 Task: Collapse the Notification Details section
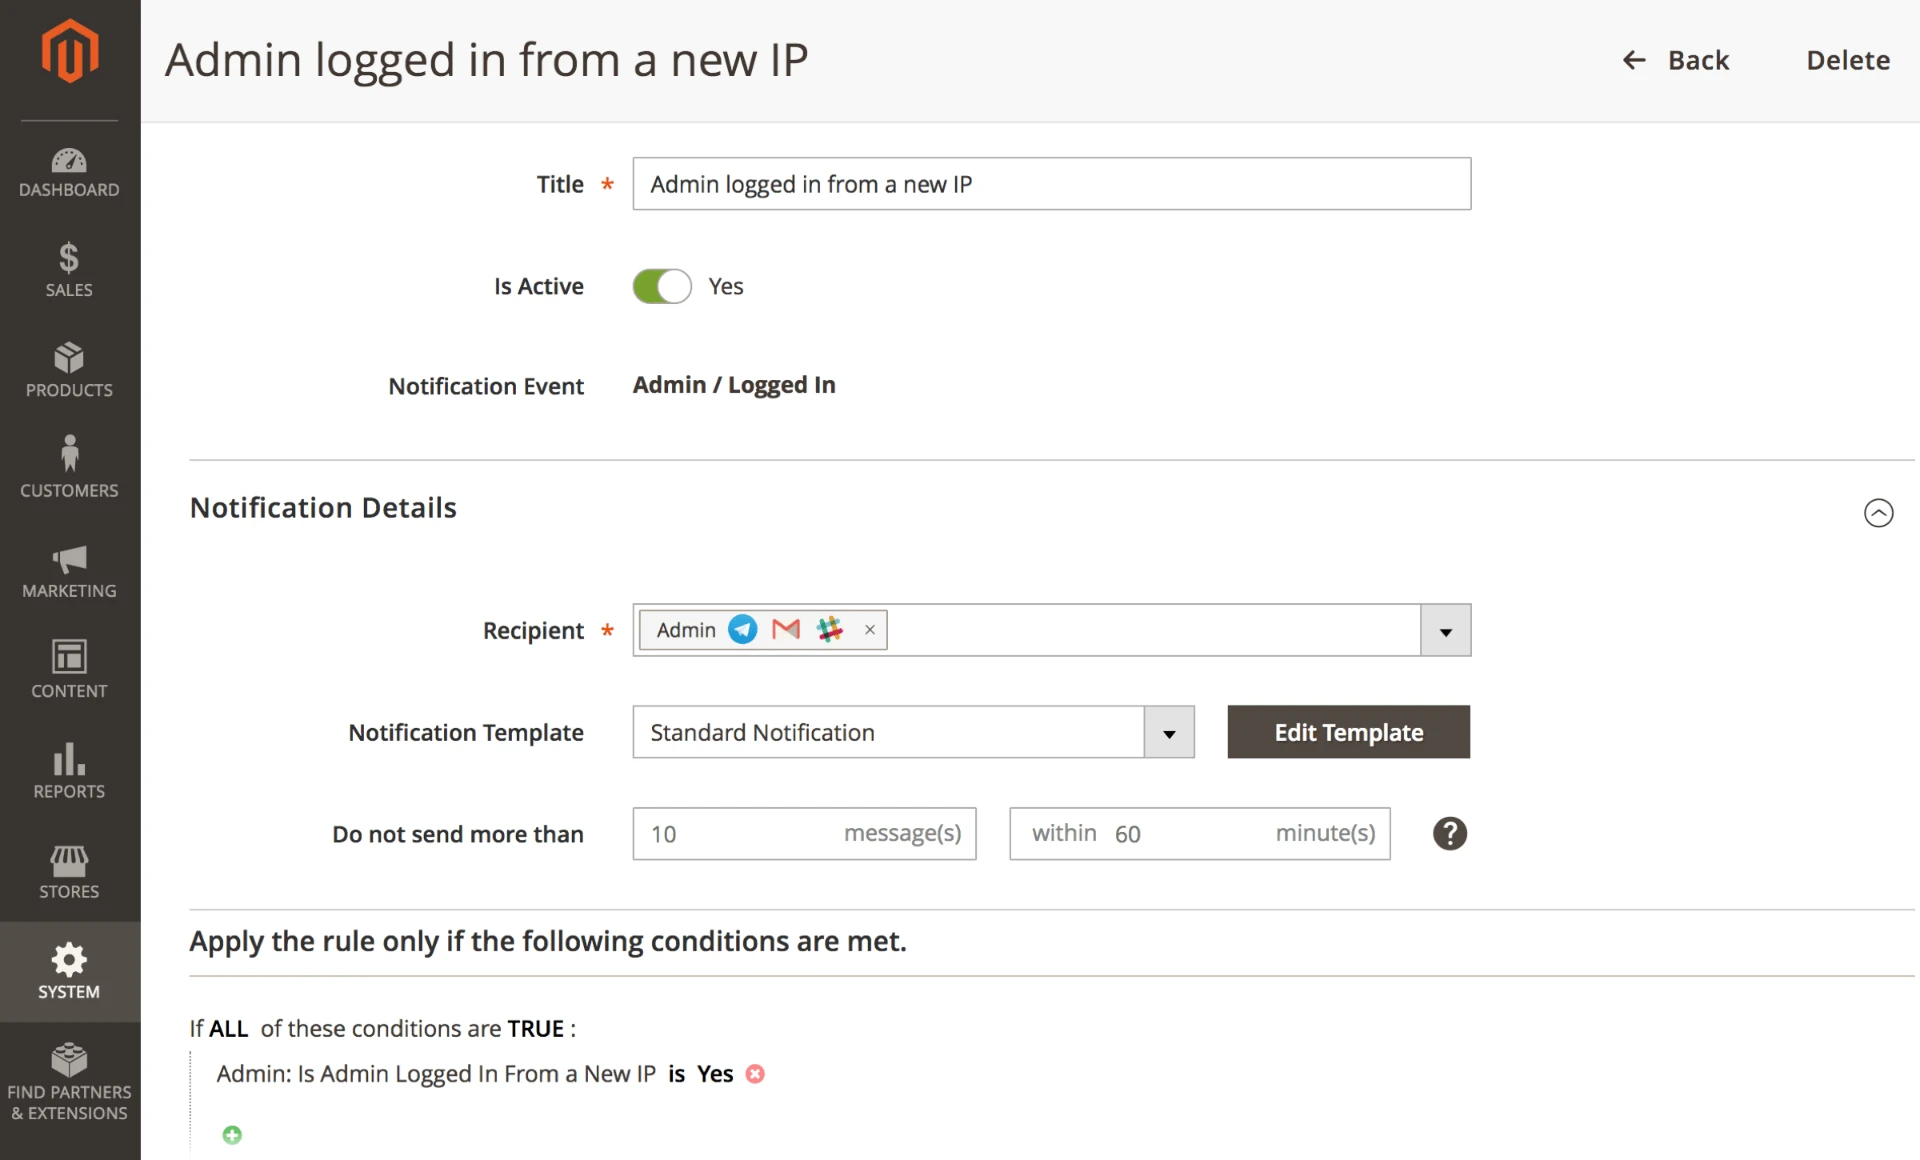(x=1878, y=513)
